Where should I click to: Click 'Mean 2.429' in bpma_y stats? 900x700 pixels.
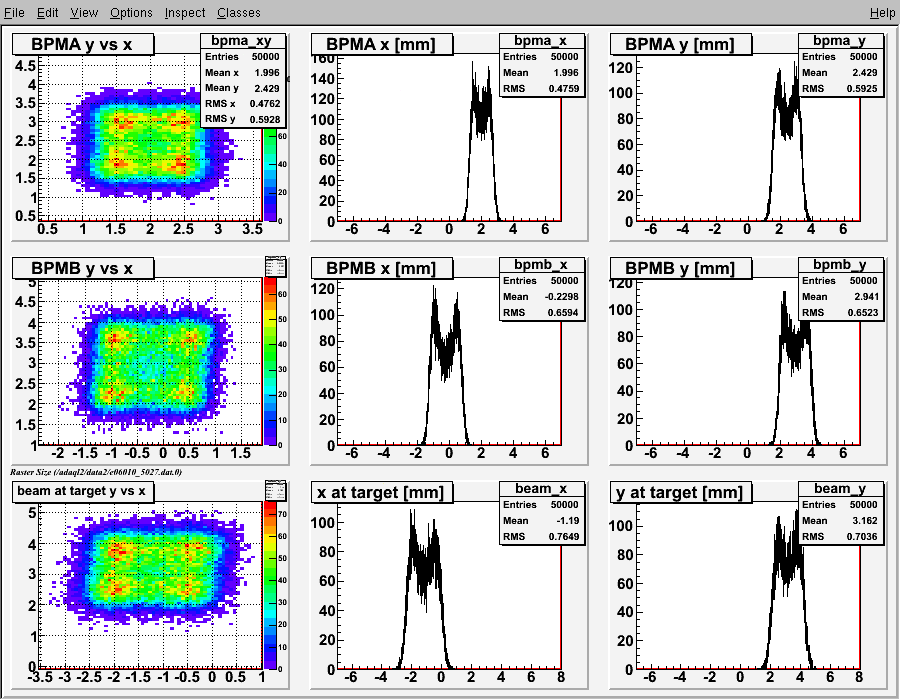coord(841,73)
